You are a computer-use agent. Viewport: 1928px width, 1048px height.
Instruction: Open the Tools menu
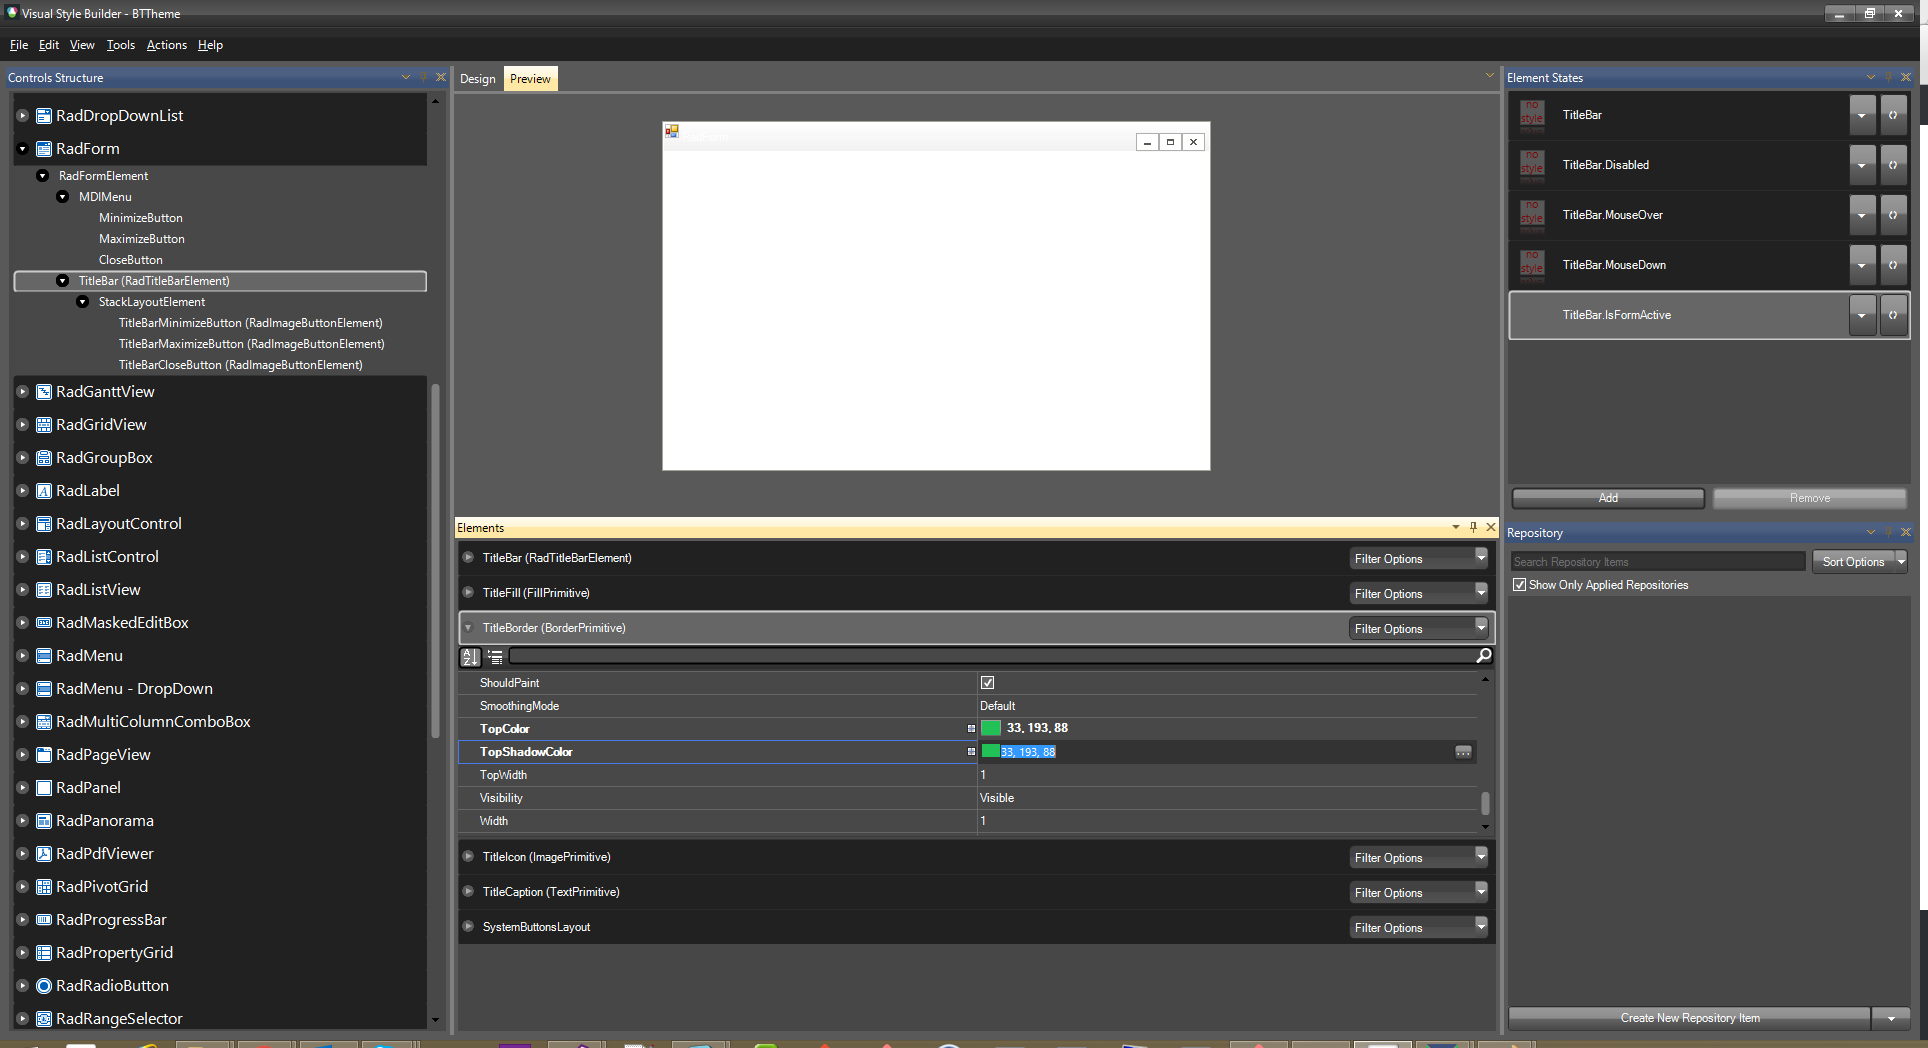click(x=121, y=45)
